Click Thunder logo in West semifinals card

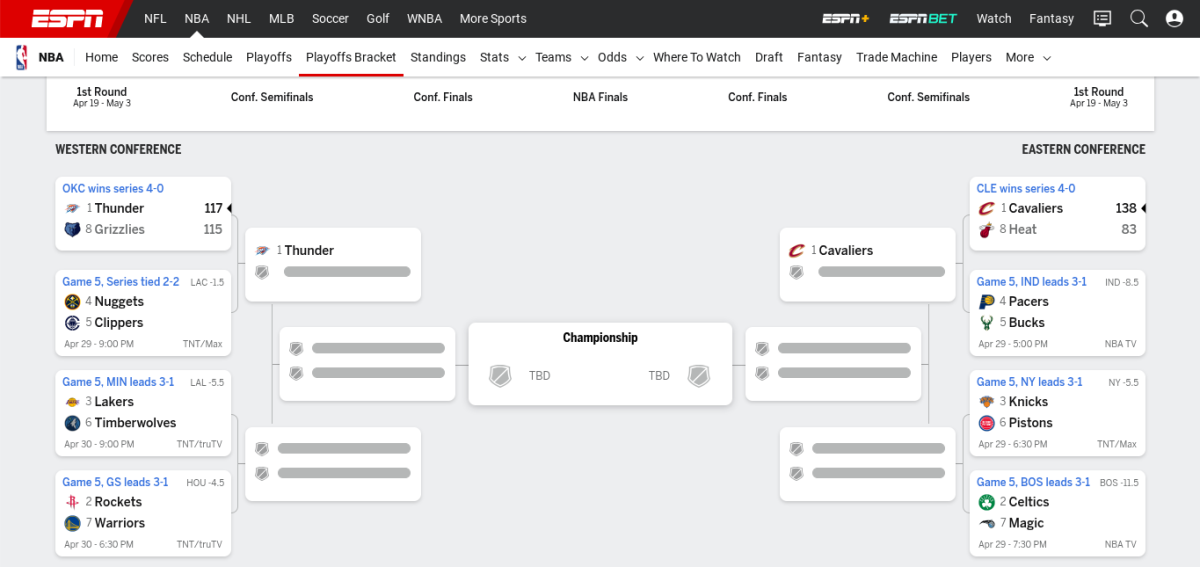[262, 250]
